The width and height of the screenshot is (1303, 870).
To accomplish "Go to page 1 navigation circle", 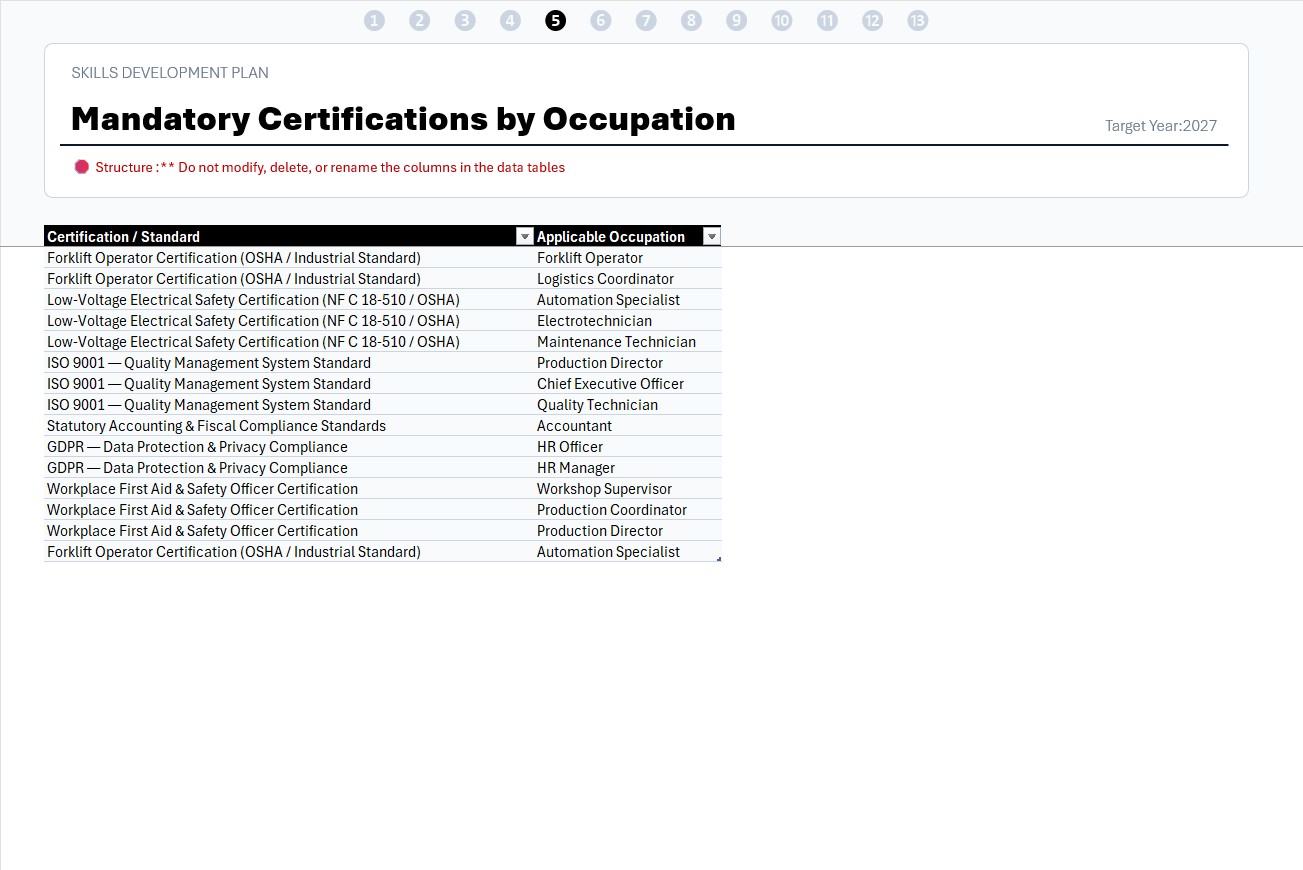I will click(374, 21).
